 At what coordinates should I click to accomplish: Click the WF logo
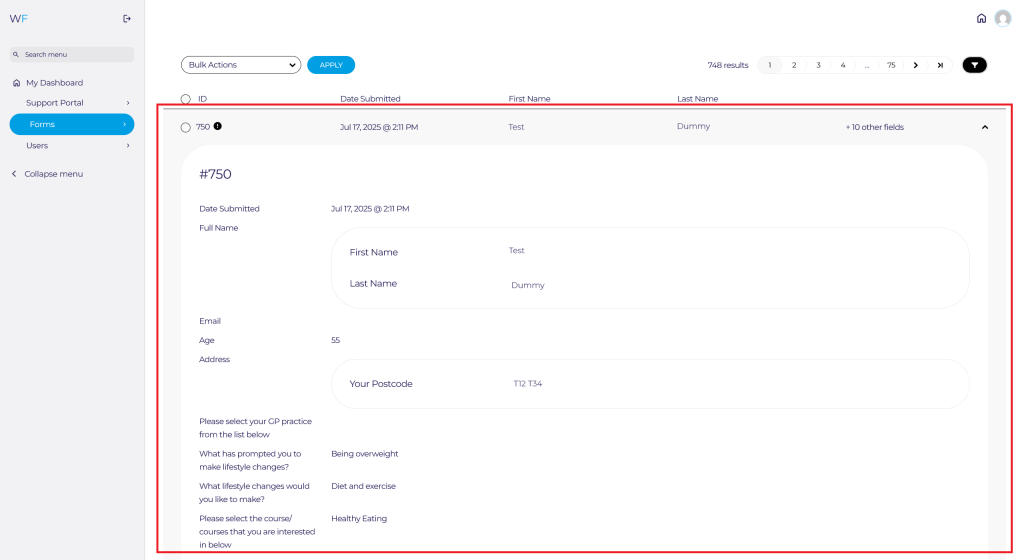pos(17,18)
